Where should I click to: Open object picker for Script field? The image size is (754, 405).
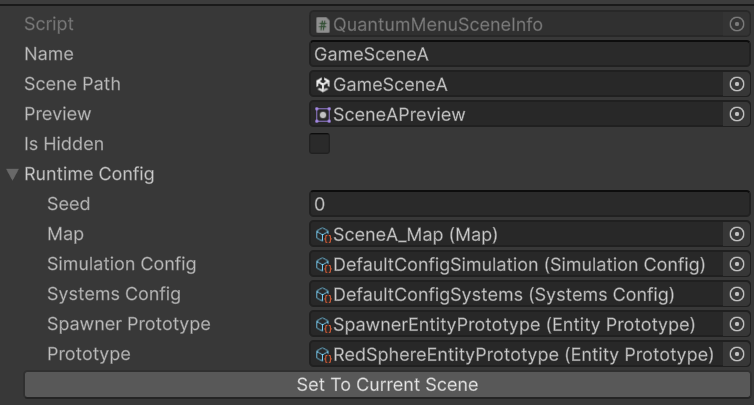tap(737, 24)
